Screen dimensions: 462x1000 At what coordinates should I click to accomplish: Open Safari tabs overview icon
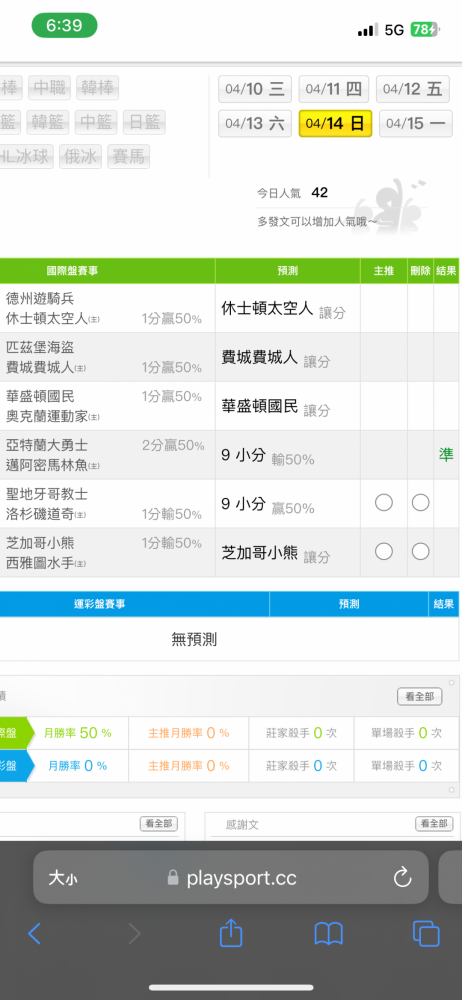(426, 934)
